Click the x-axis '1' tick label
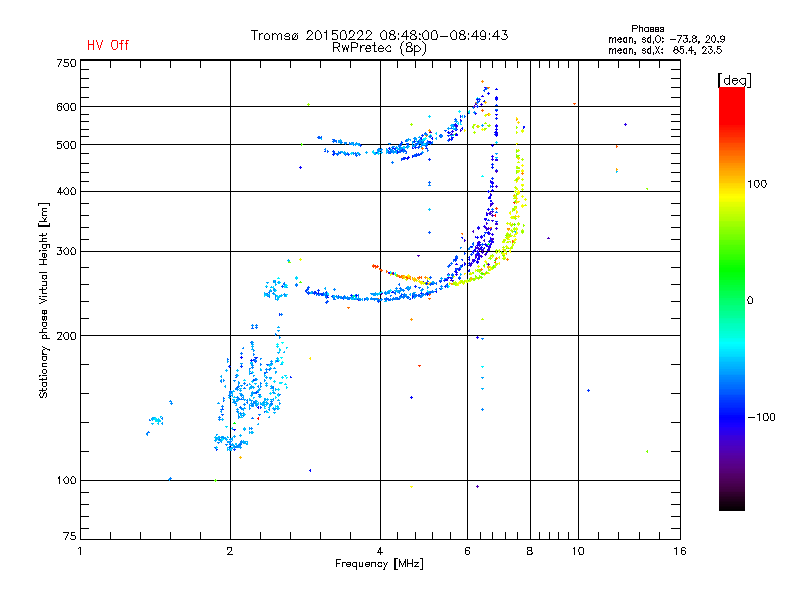The image size is (800, 600). [x=80, y=551]
